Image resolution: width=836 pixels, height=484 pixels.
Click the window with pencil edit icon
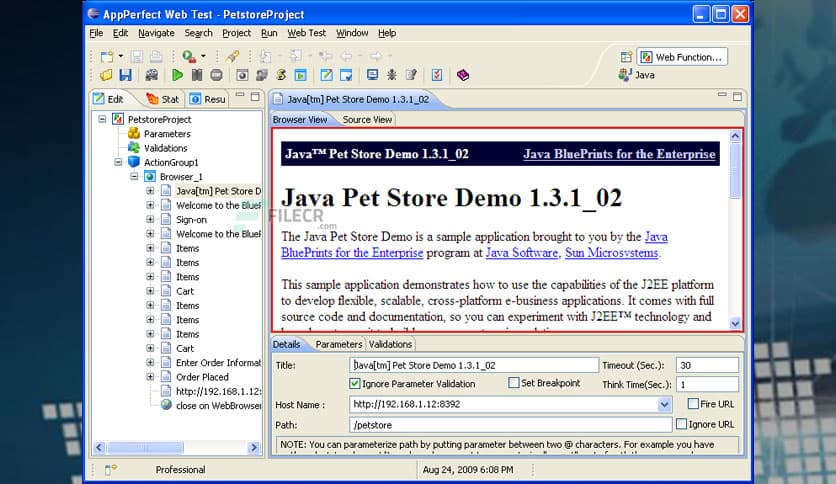326,75
